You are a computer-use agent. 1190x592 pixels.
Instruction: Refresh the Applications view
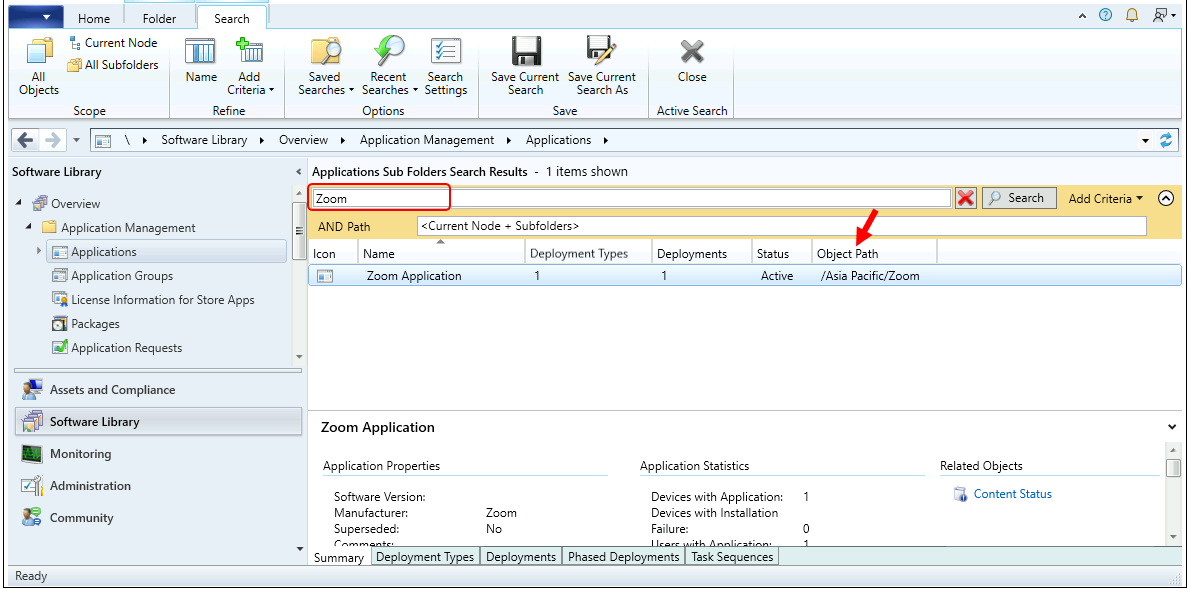[x=1168, y=140]
